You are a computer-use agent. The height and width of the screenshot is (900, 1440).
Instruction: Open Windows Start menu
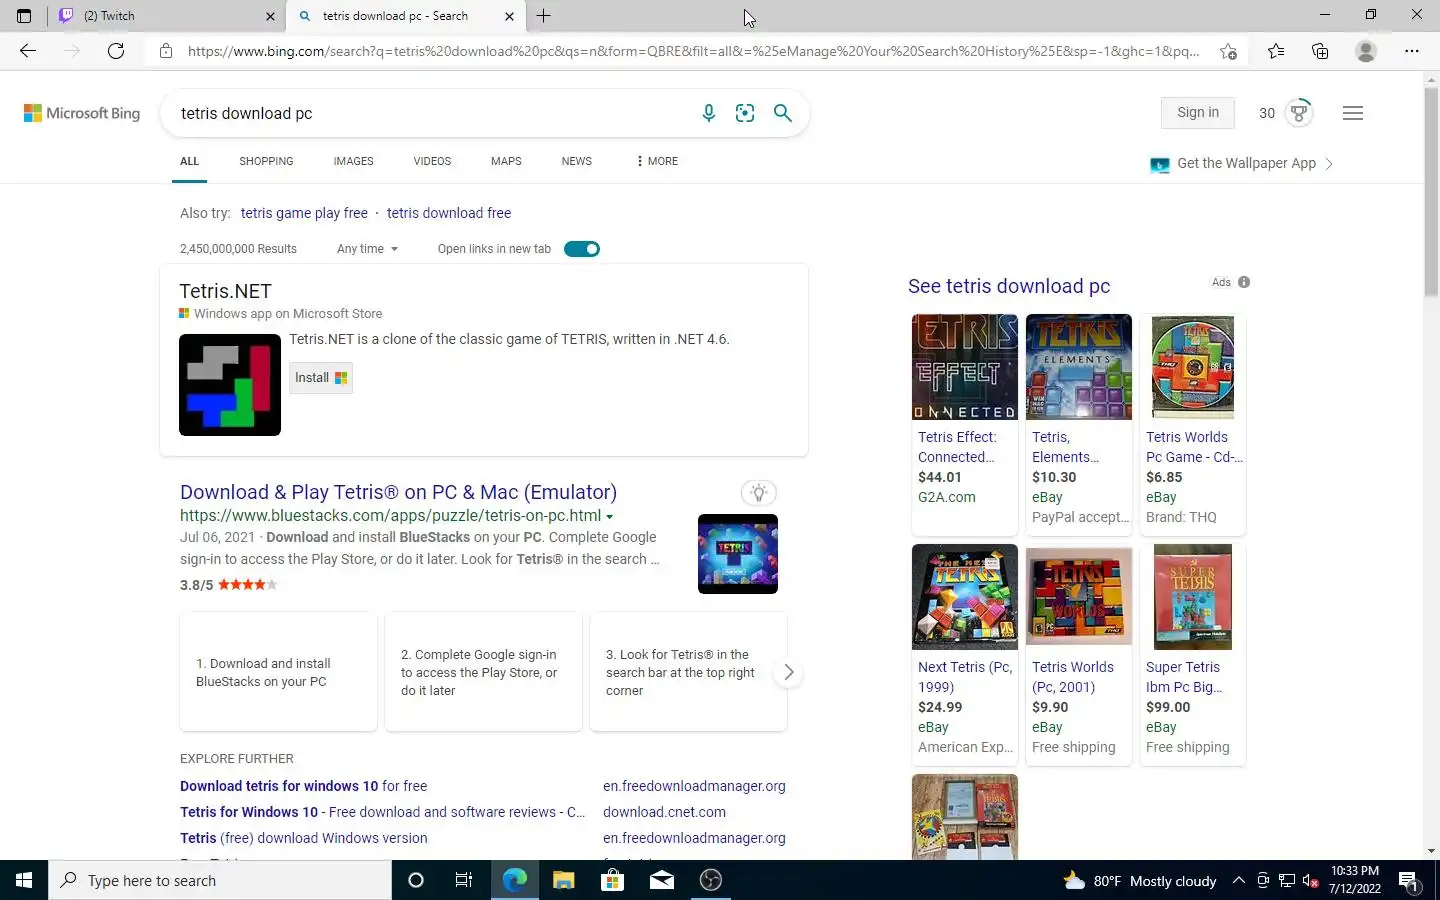pos(24,880)
